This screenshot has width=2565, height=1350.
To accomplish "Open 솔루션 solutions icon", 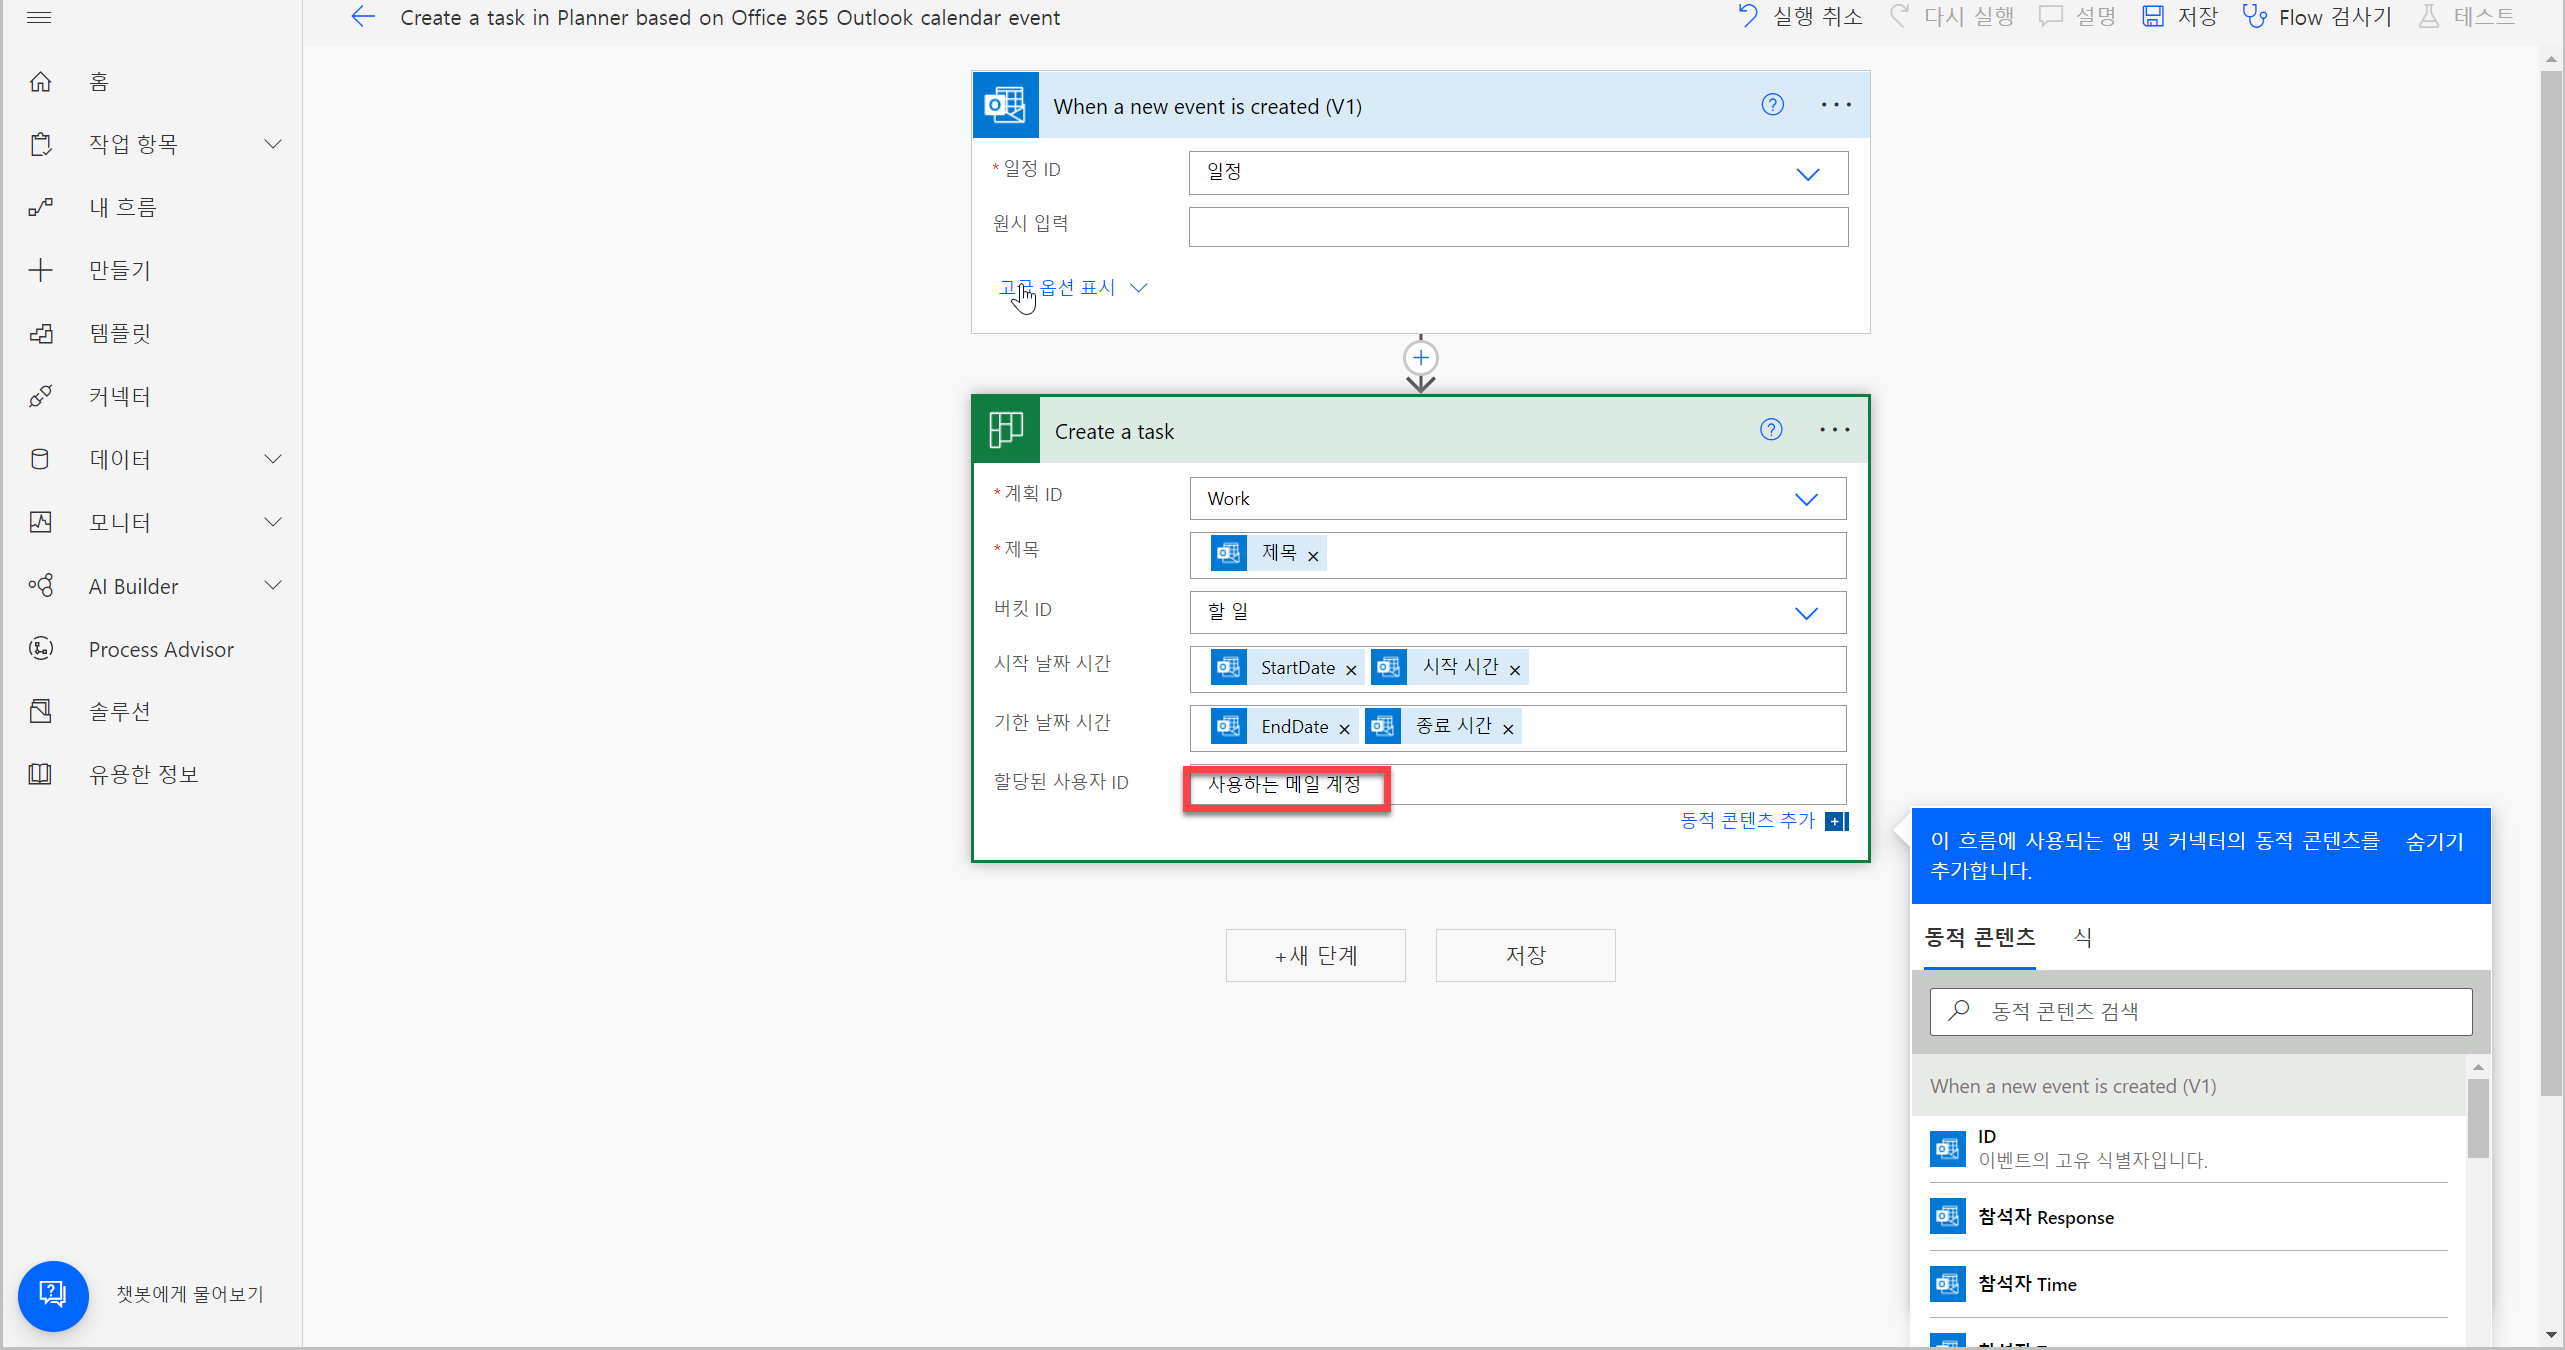I will (x=41, y=711).
